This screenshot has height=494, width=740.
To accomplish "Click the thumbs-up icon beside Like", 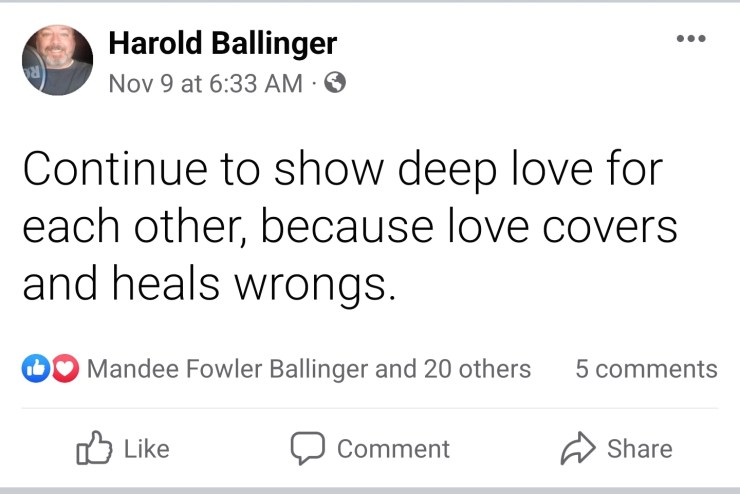I will 92,448.
